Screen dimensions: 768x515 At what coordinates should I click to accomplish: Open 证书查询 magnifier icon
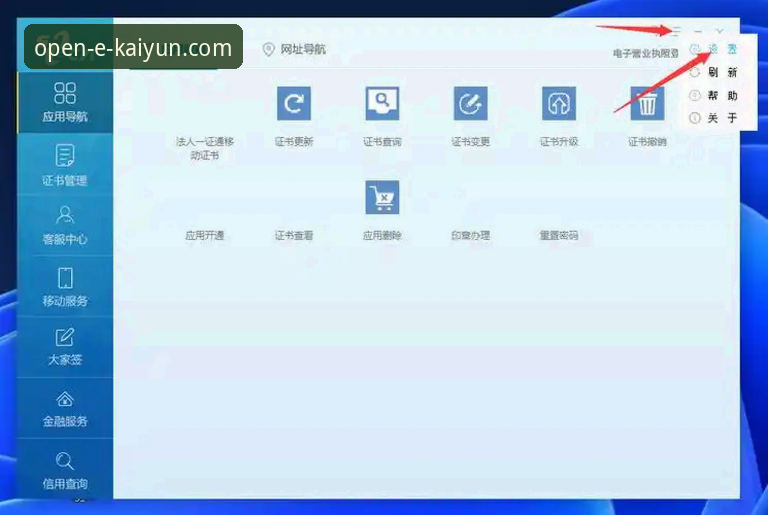coord(382,103)
